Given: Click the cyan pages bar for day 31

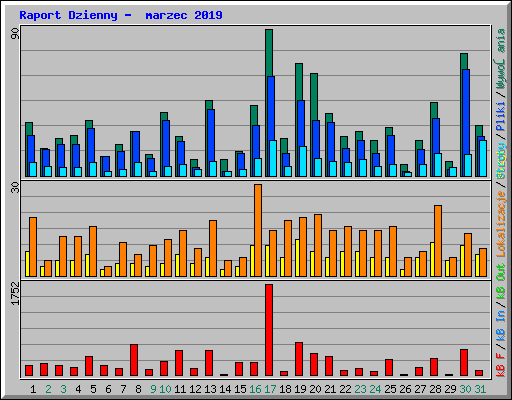Looking at the screenshot, I should [x=483, y=158].
